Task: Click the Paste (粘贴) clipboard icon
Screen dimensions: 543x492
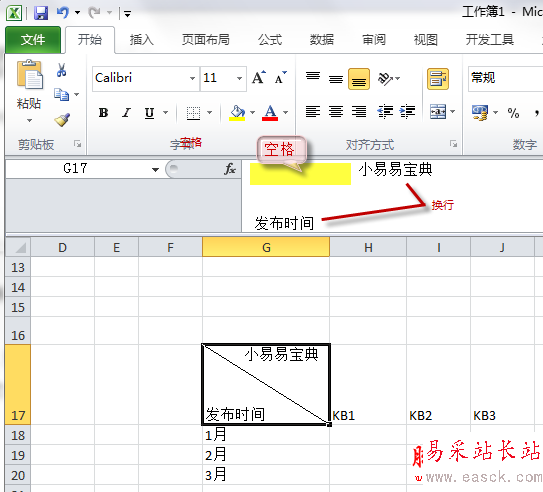Action: click(29, 75)
